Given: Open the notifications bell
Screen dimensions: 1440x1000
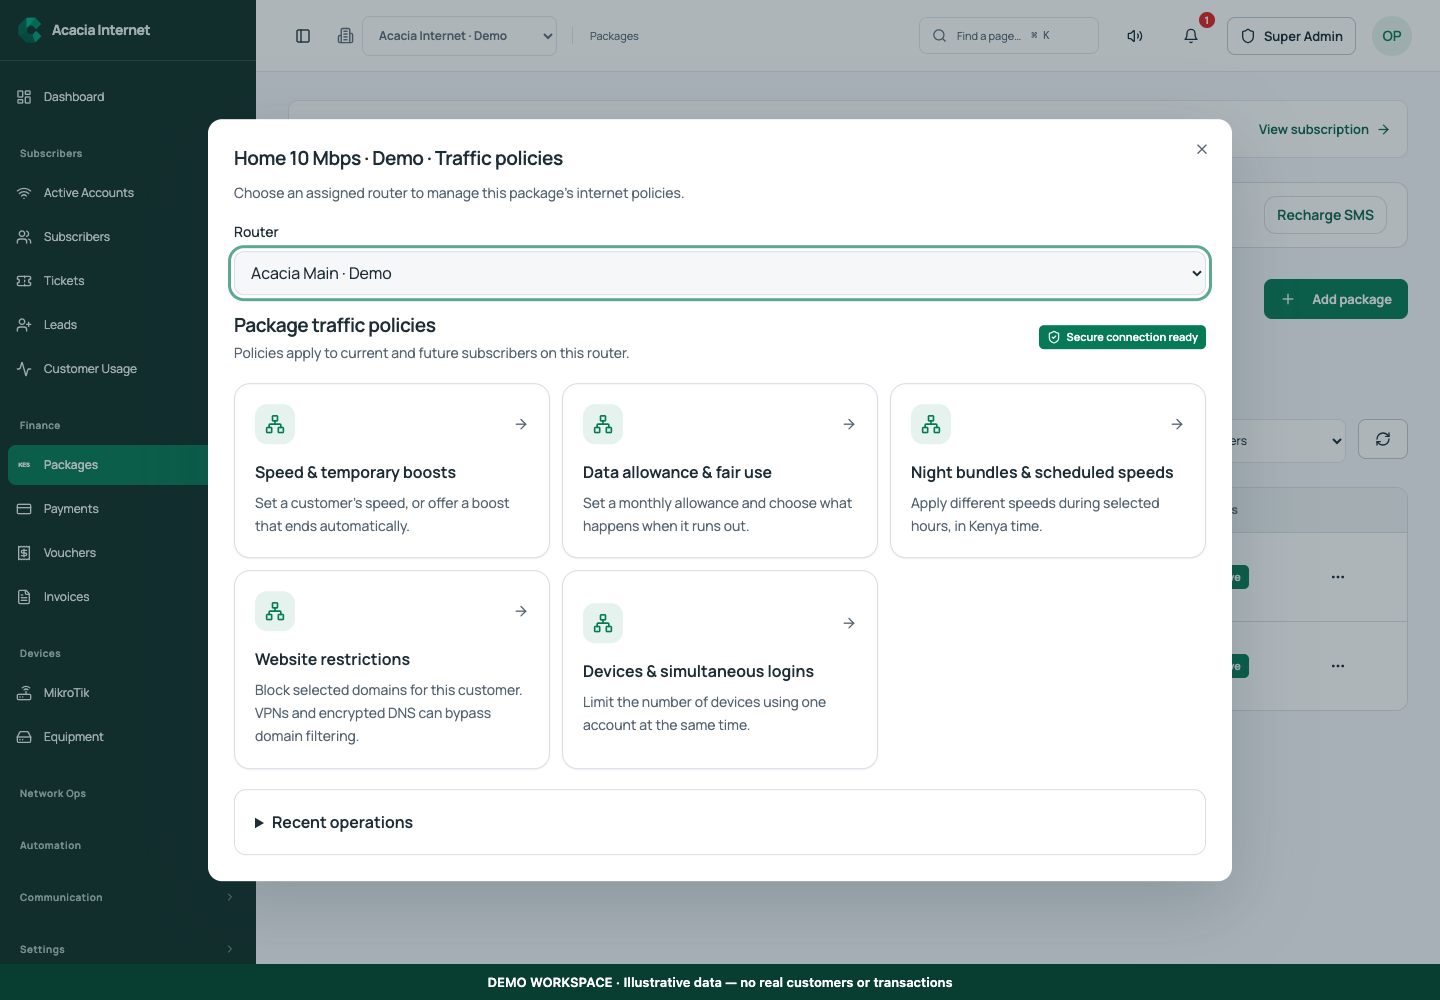Looking at the screenshot, I should click(x=1191, y=36).
